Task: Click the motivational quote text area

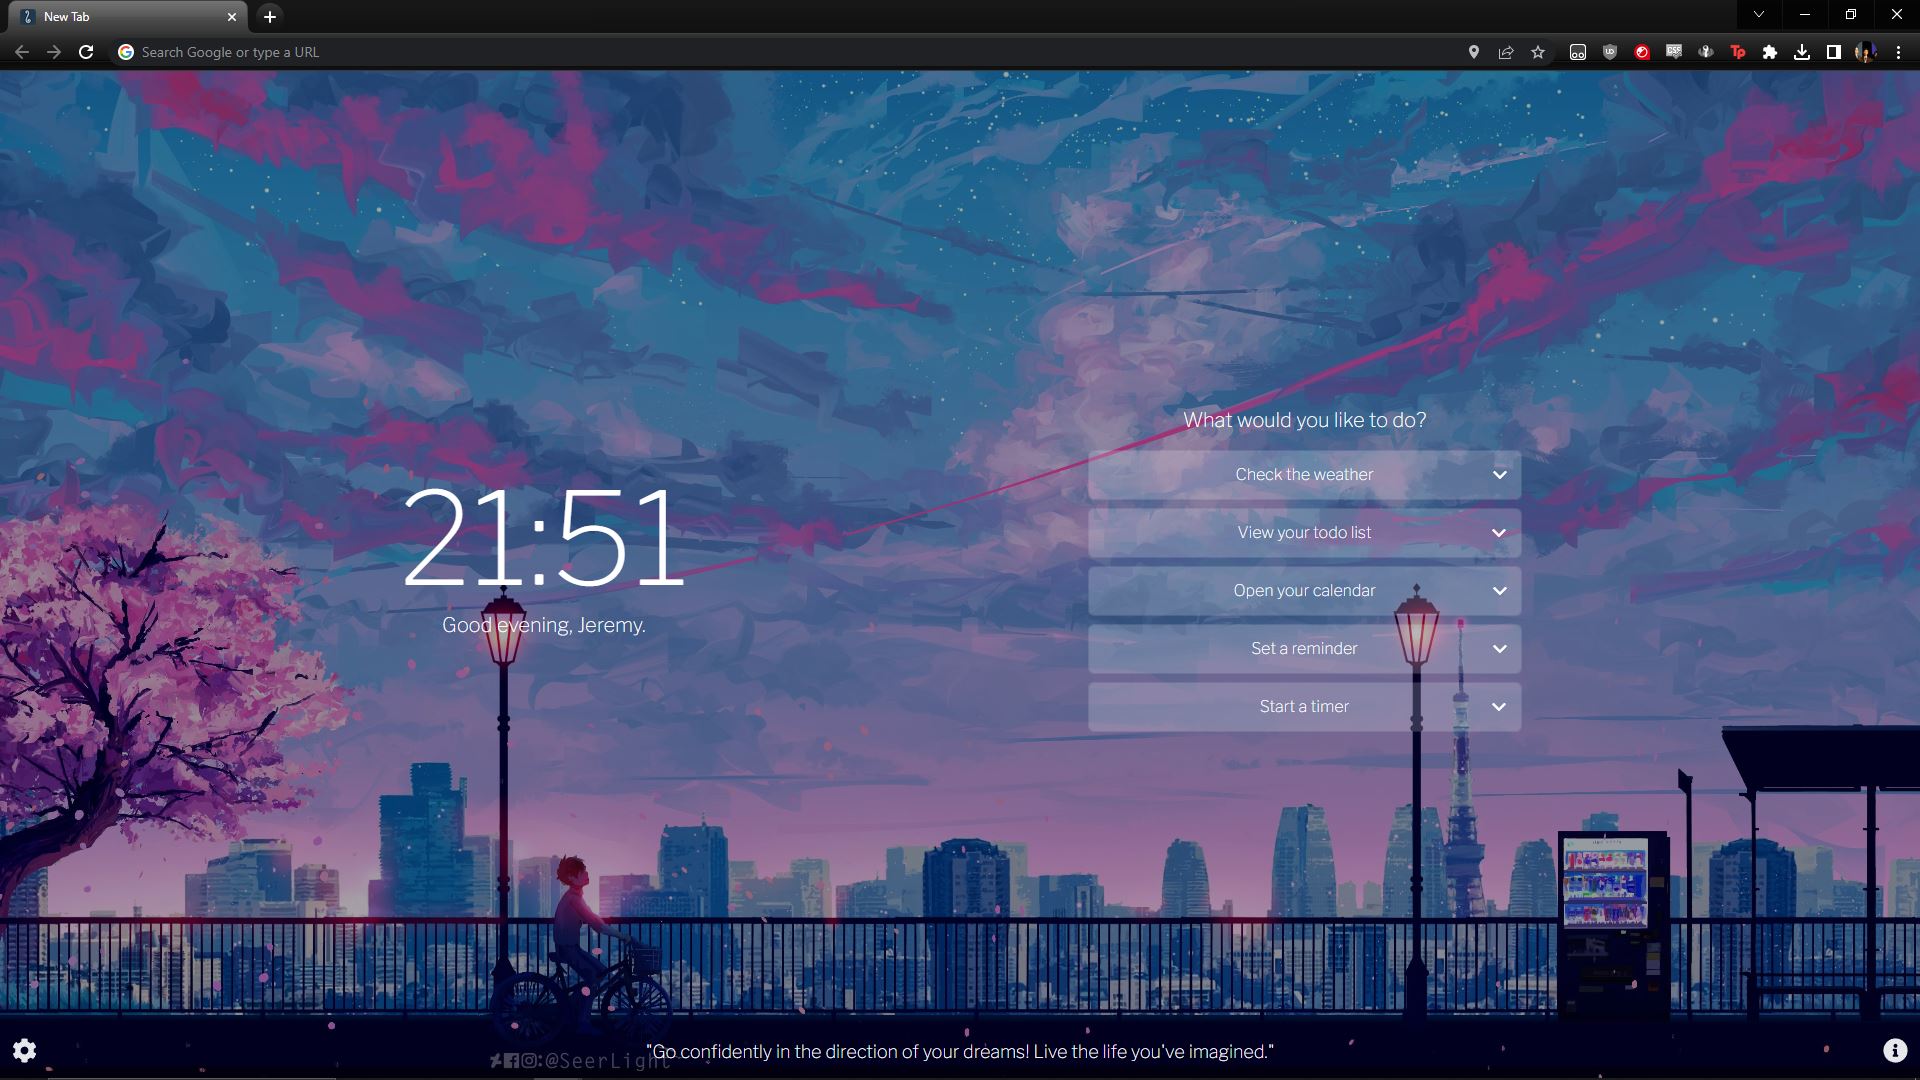Action: coord(960,1051)
